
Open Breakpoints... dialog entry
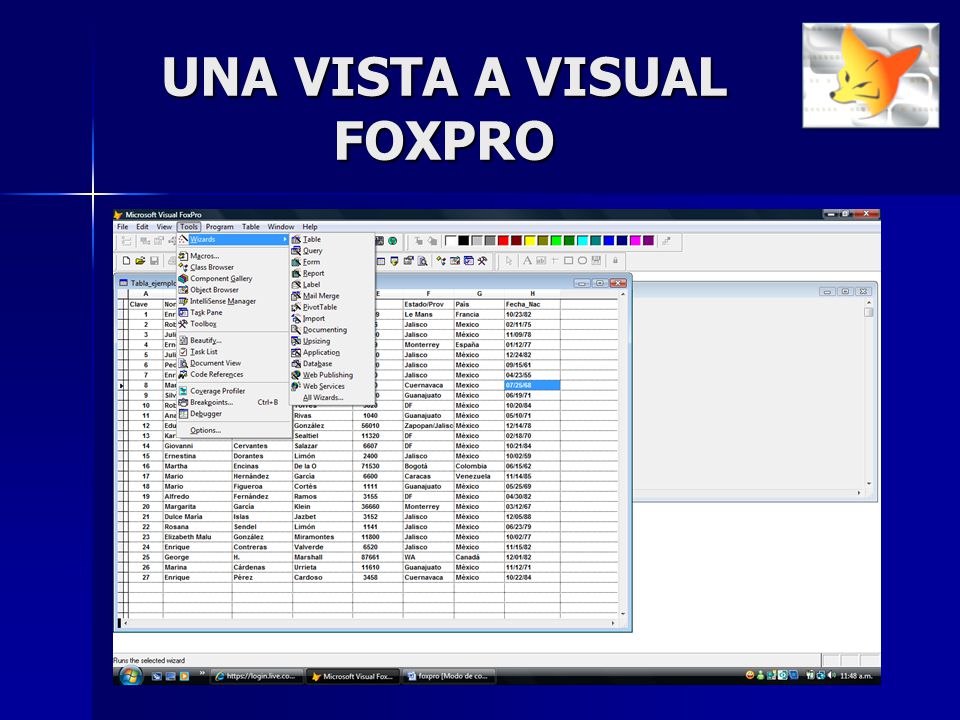click(x=234, y=402)
